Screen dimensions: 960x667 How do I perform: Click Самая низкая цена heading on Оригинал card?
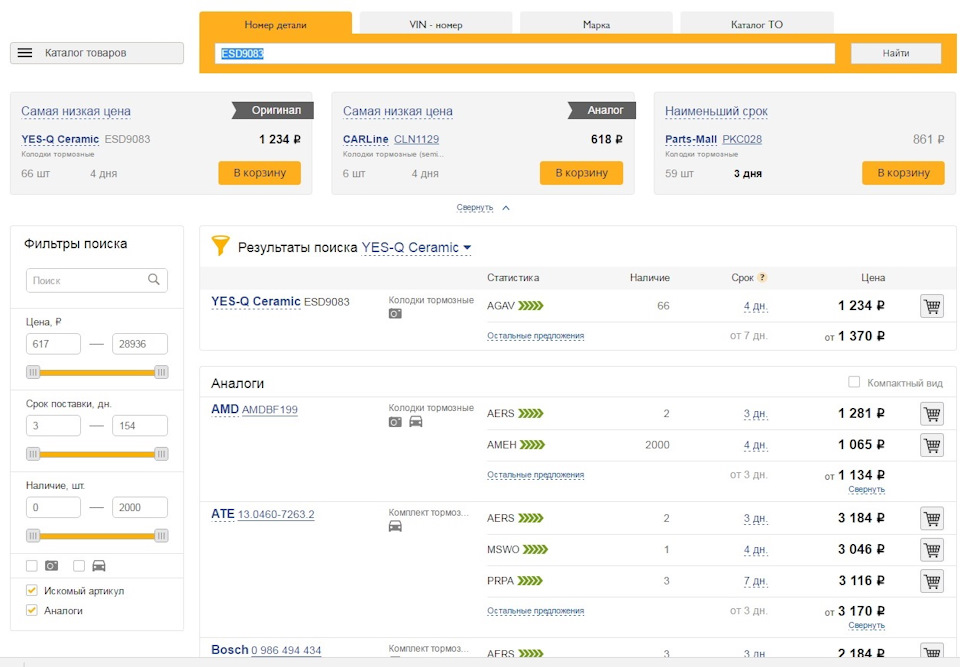[x=76, y=111]
